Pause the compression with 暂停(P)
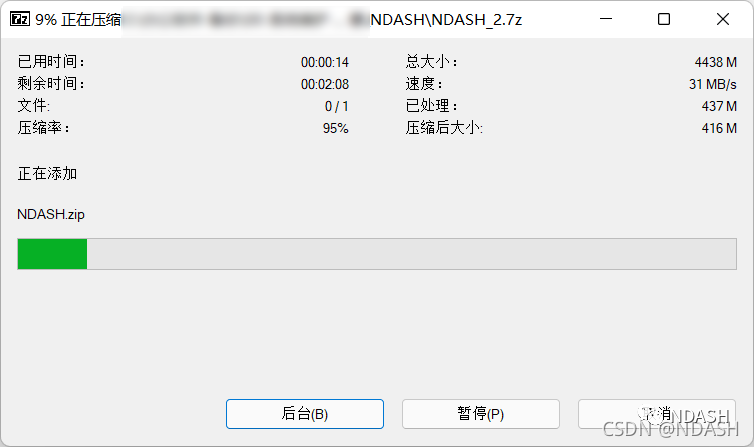Image resolution: width=754 pixels, height=447 pixels. (x=481, y=414)
